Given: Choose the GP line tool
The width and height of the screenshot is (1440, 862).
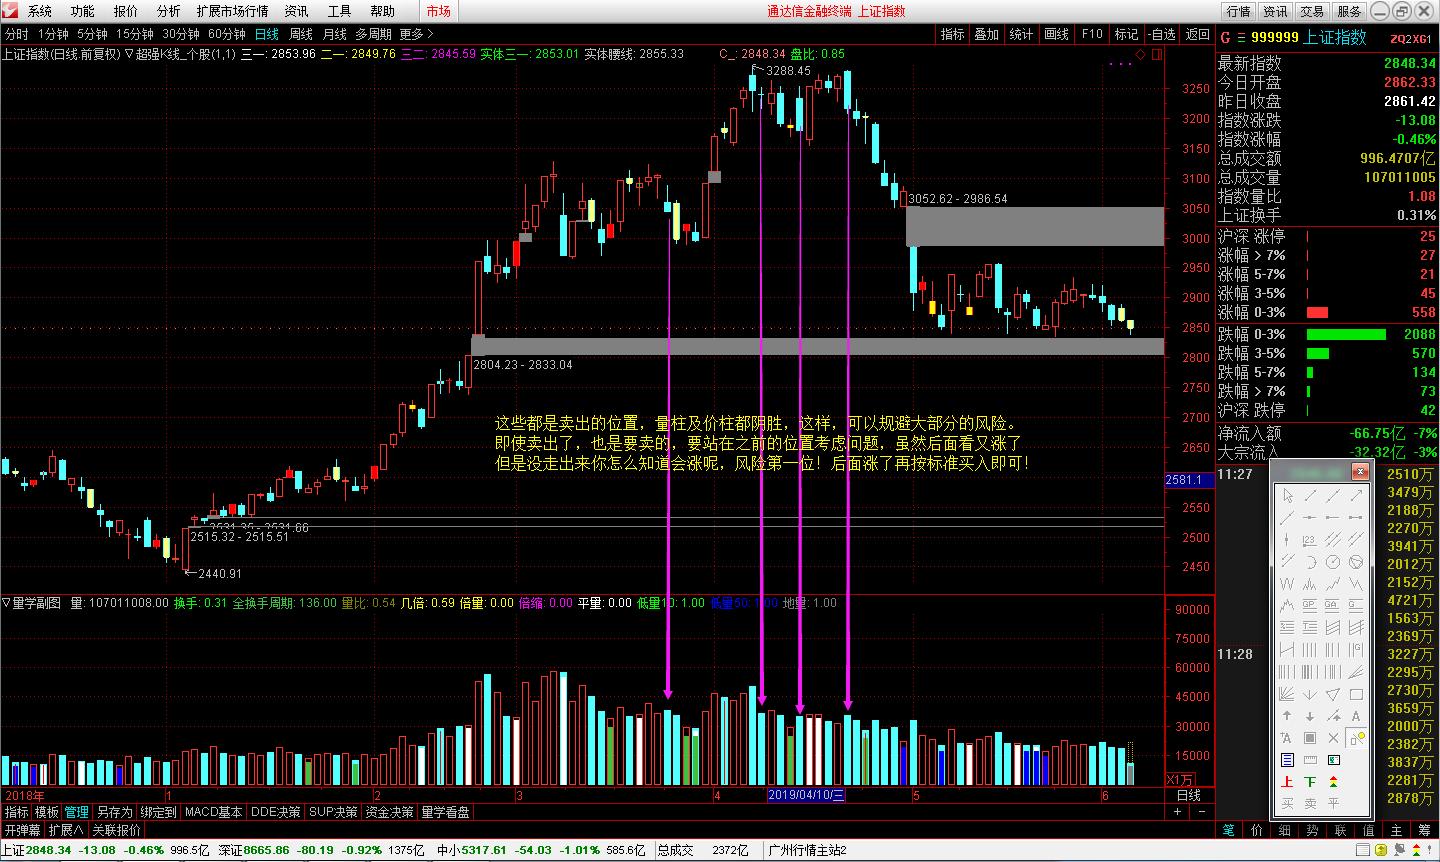Looking at the screenshot, I should (1310, 606).
